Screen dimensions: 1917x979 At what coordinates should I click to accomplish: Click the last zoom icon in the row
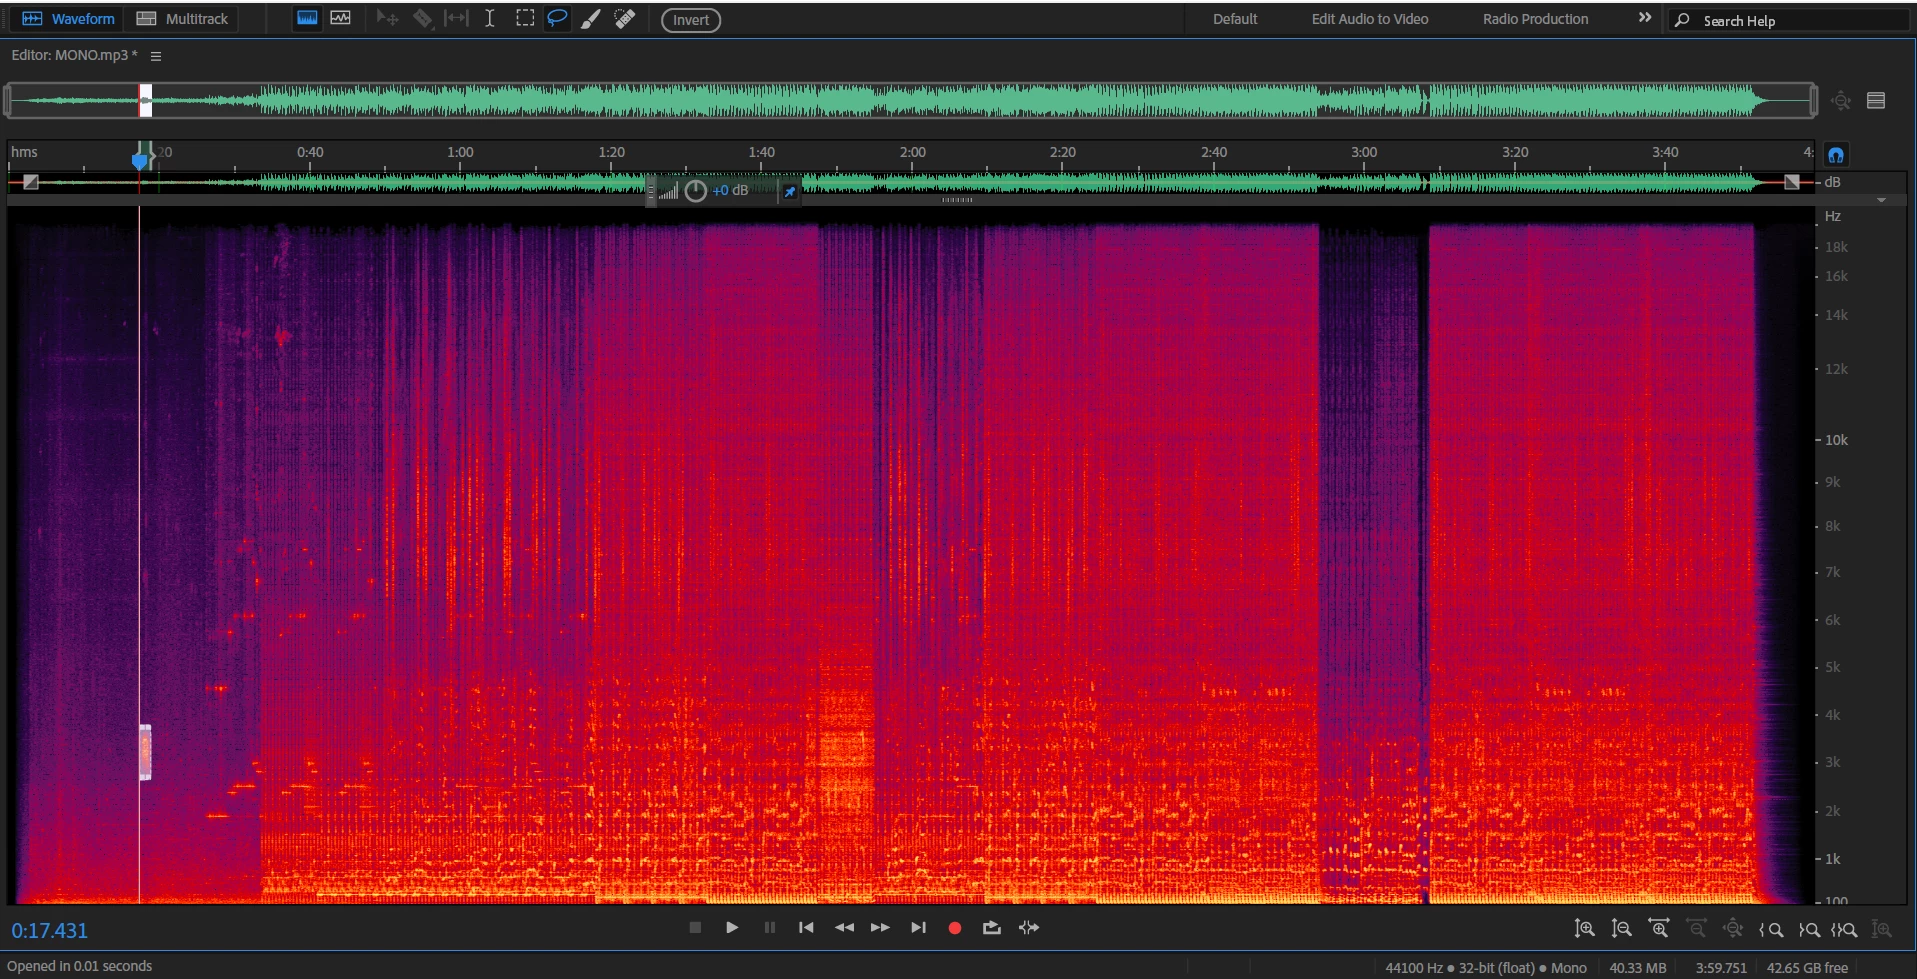[1881, 929]
